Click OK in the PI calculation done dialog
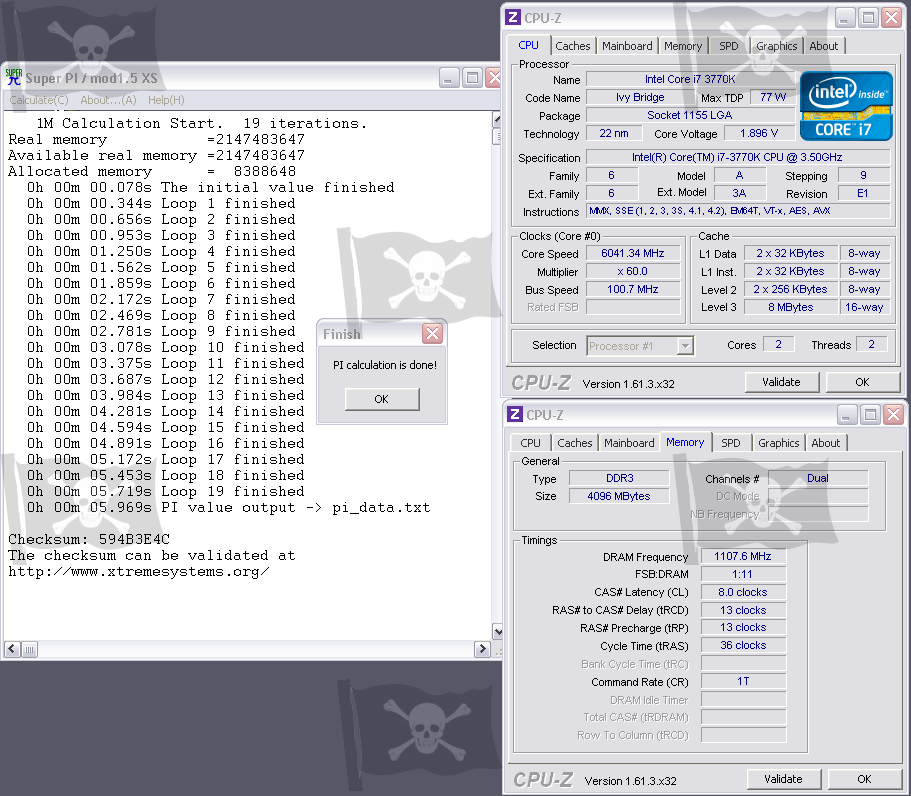Screen dimensions: 911x796 pyautogui.click(x=382, y=399)
